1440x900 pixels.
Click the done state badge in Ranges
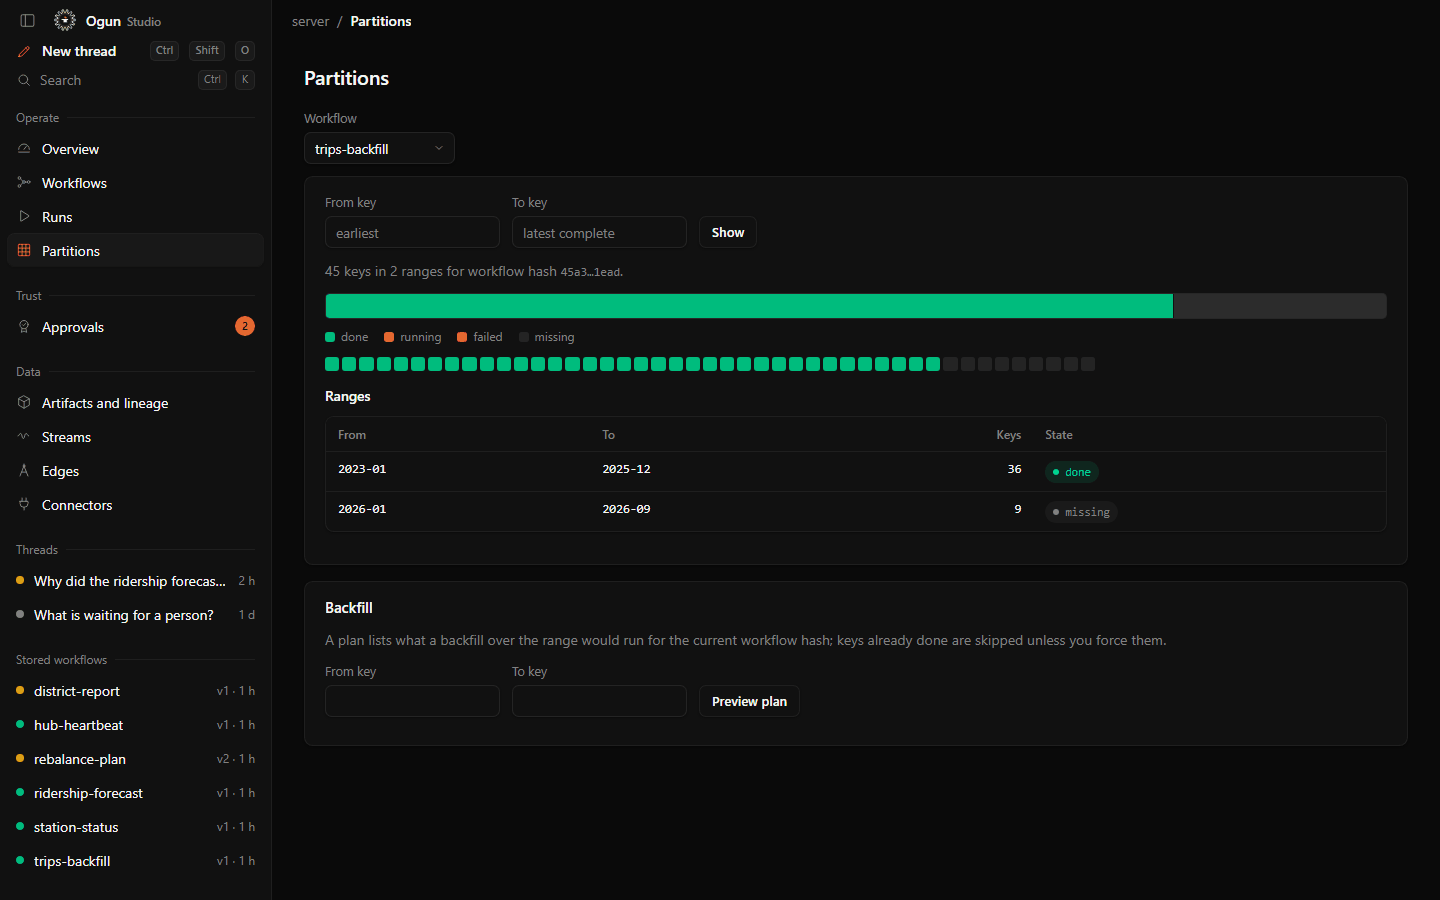1072,472
